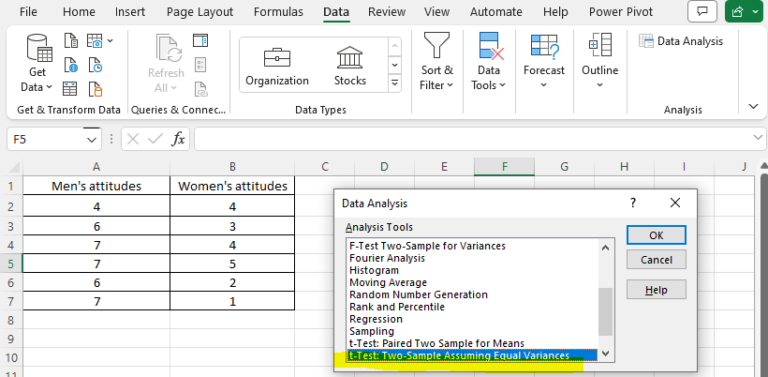Viewport: 768px width, 377px height.
Task: Collapse the ribbon with chevron arrow
Action: point(754,107)
